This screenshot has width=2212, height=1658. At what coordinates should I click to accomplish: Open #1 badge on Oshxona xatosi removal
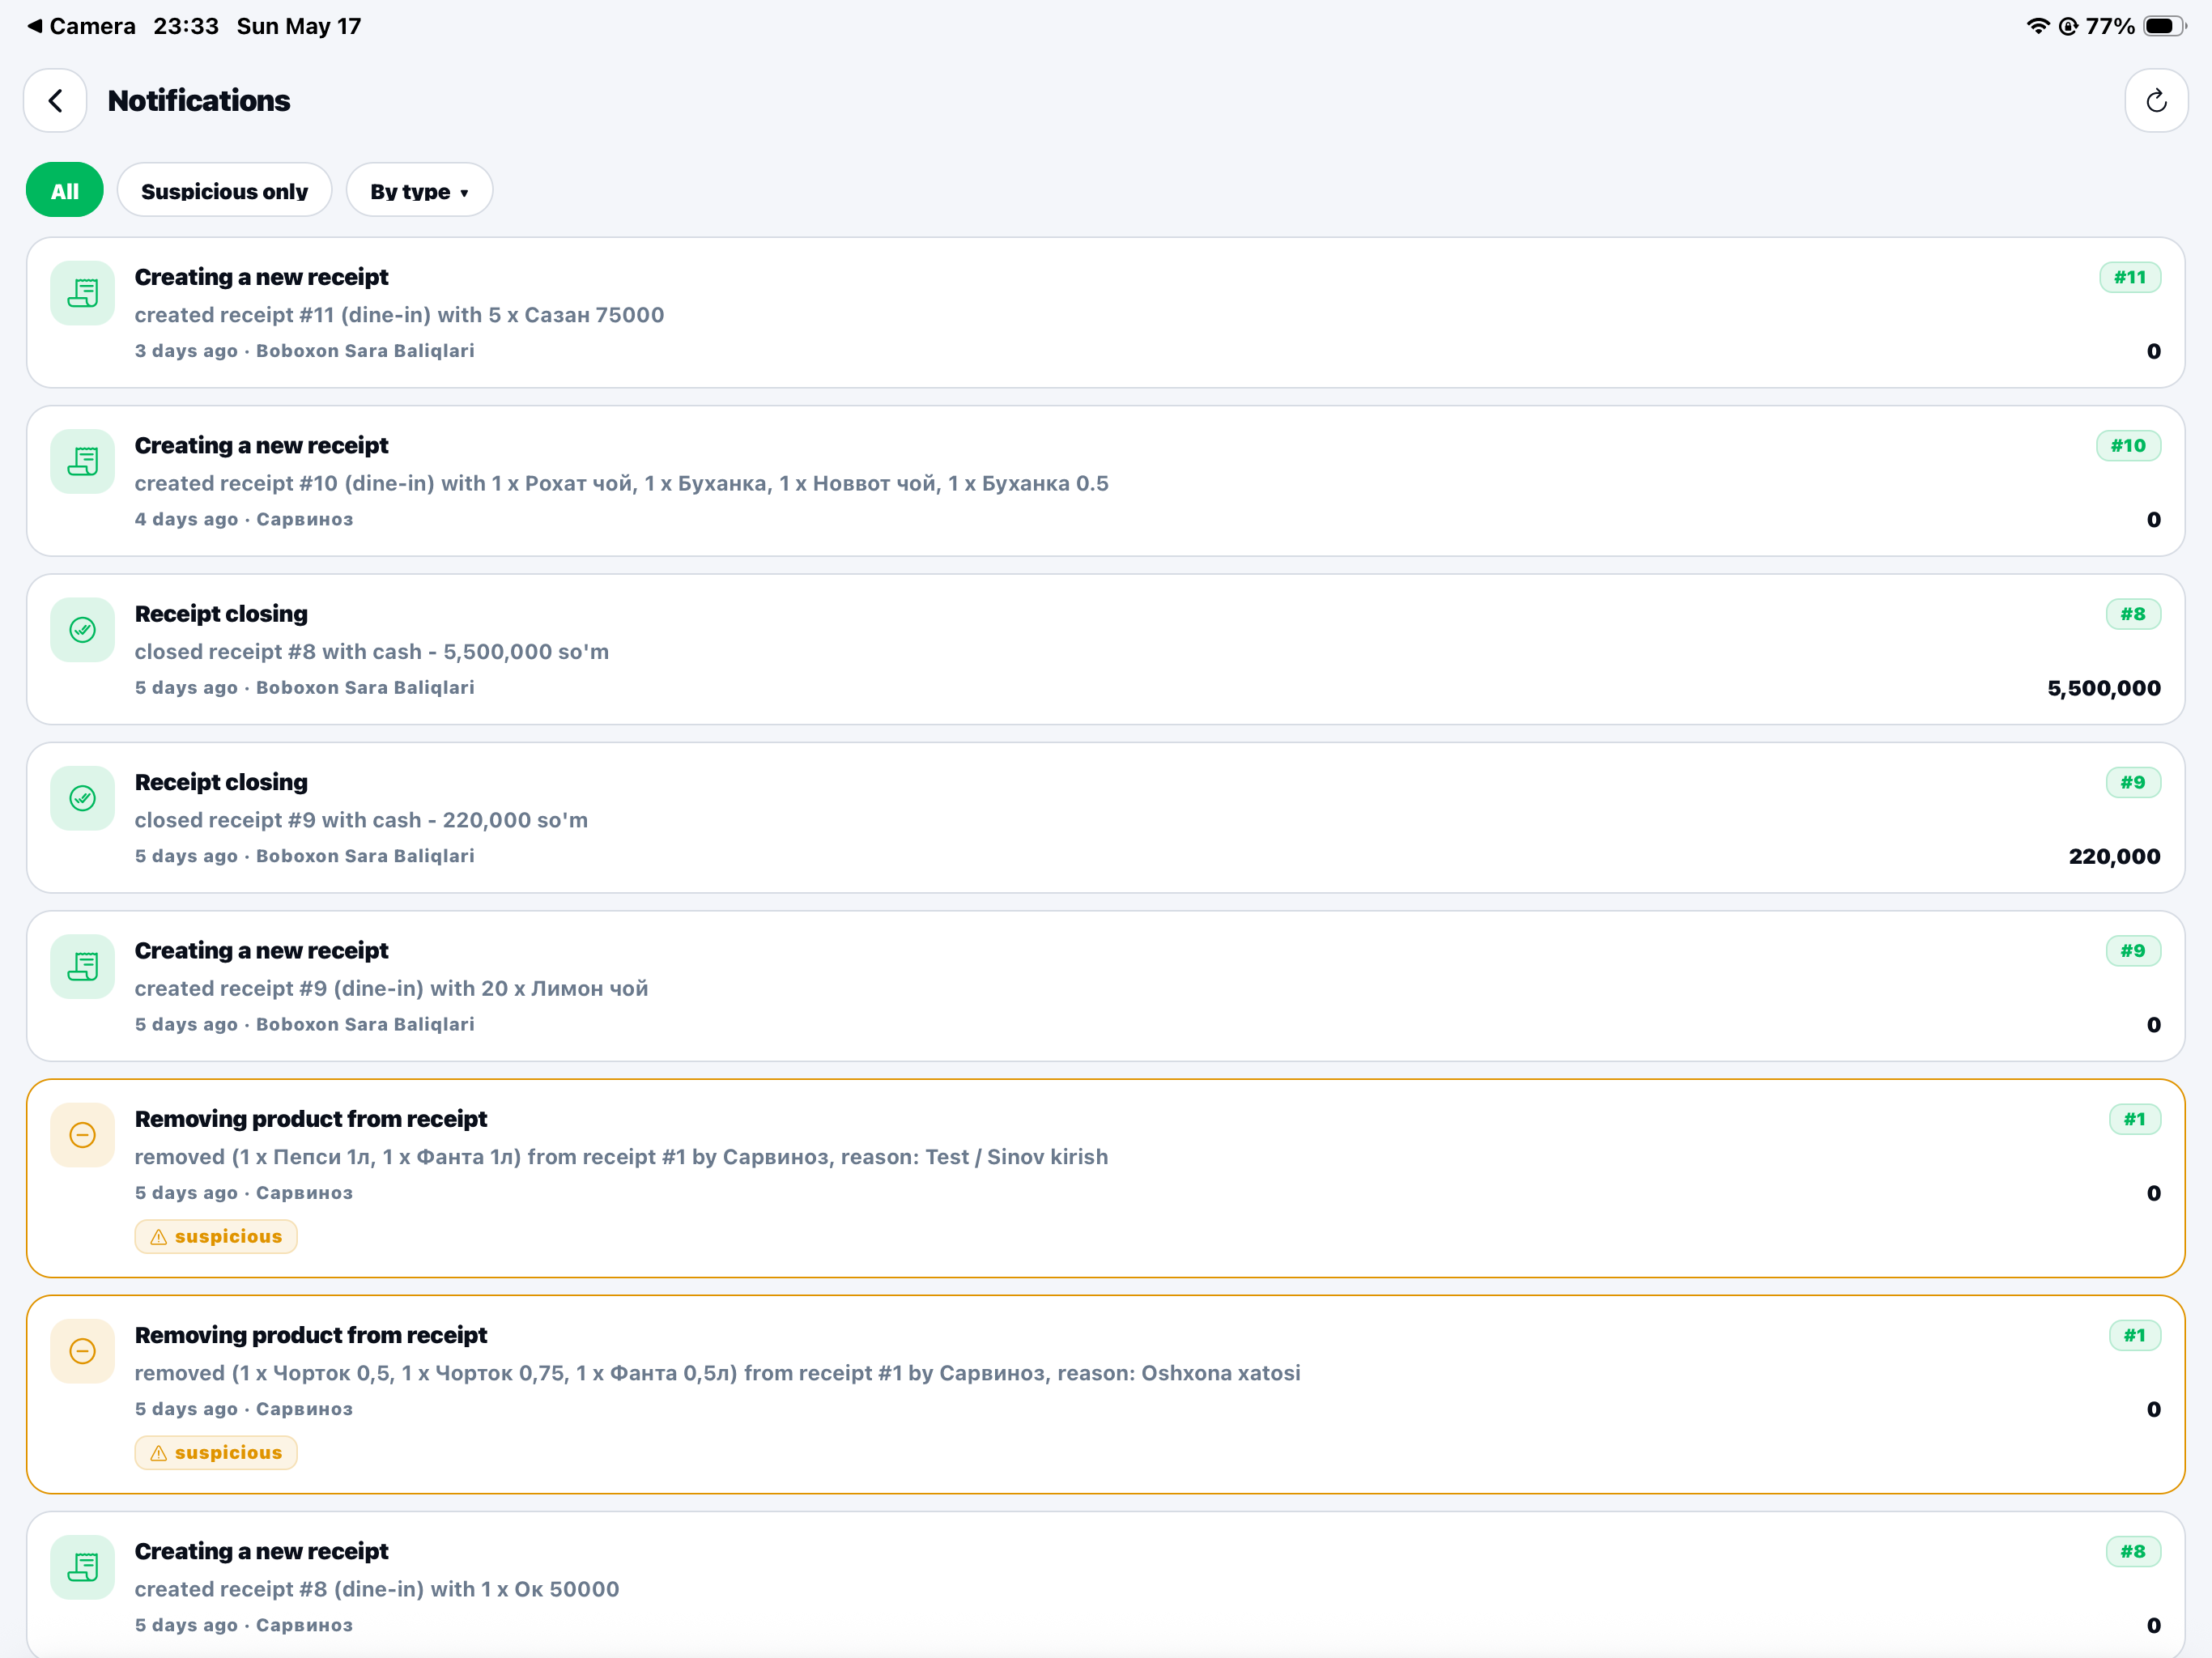tap(2135, 1335)
